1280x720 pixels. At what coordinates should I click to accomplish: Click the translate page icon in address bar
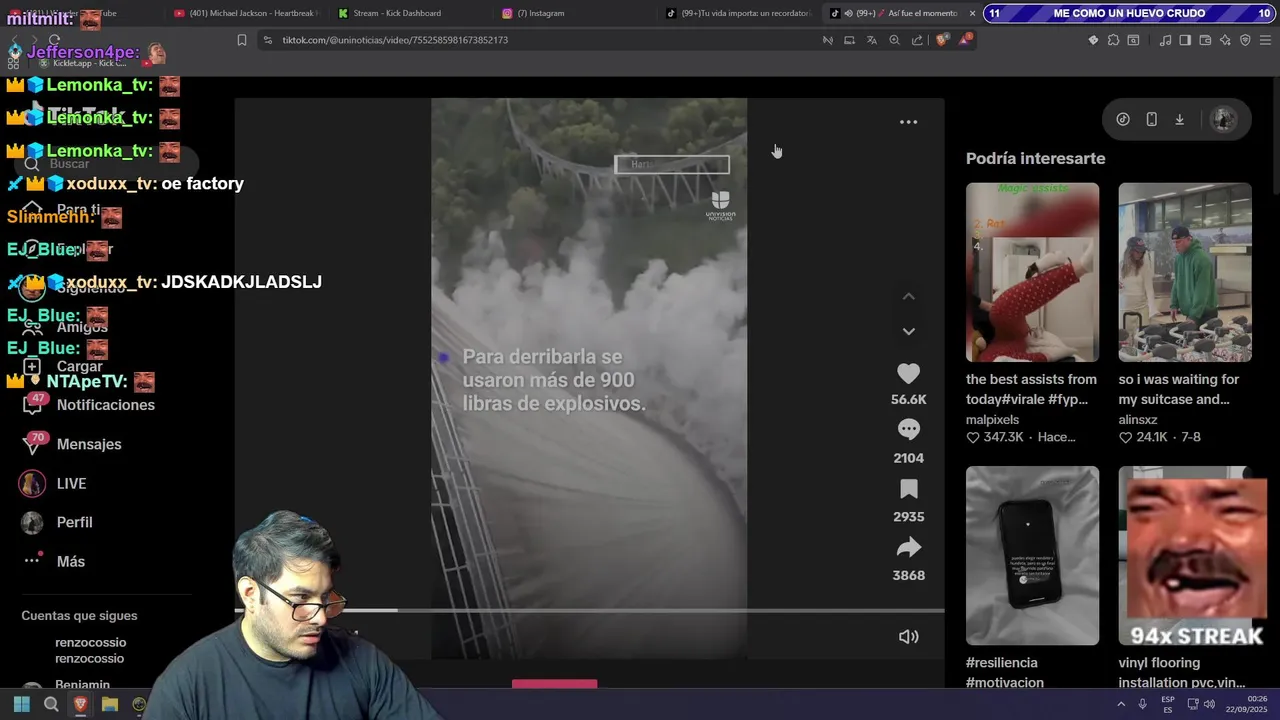tap(871, 40)
